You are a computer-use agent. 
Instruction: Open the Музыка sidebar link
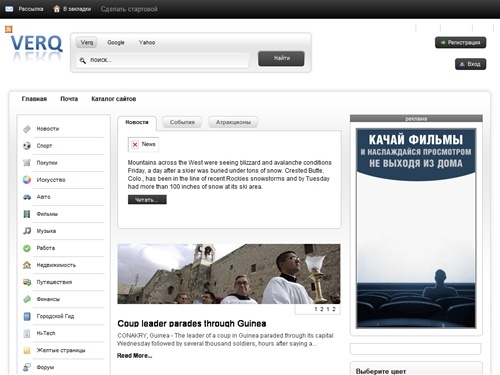point(46,231)
